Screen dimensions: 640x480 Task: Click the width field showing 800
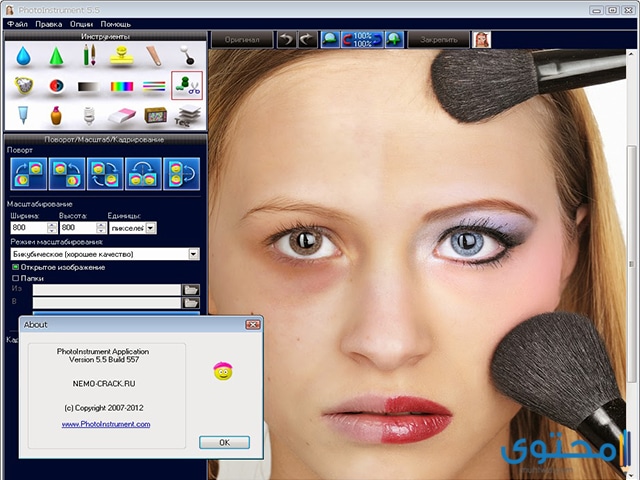click(x=29, y=227)
